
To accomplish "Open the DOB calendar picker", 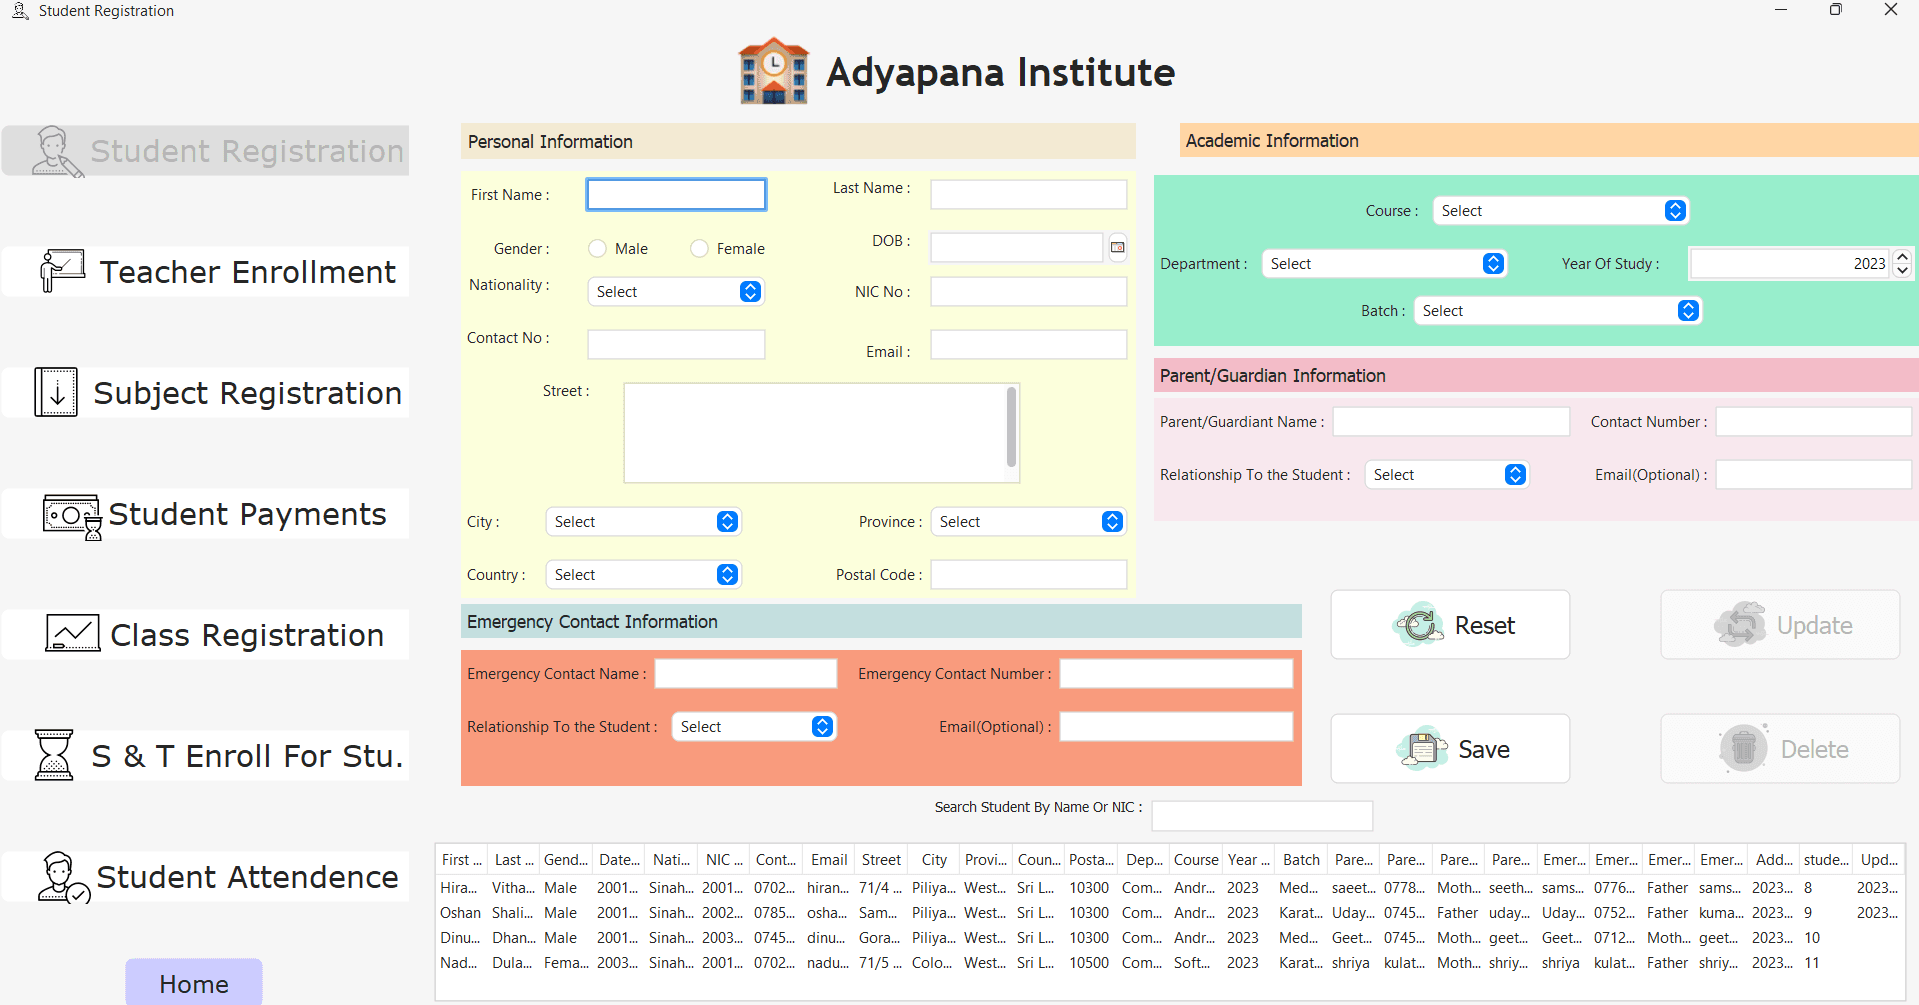I will (x=1118, y=247).
